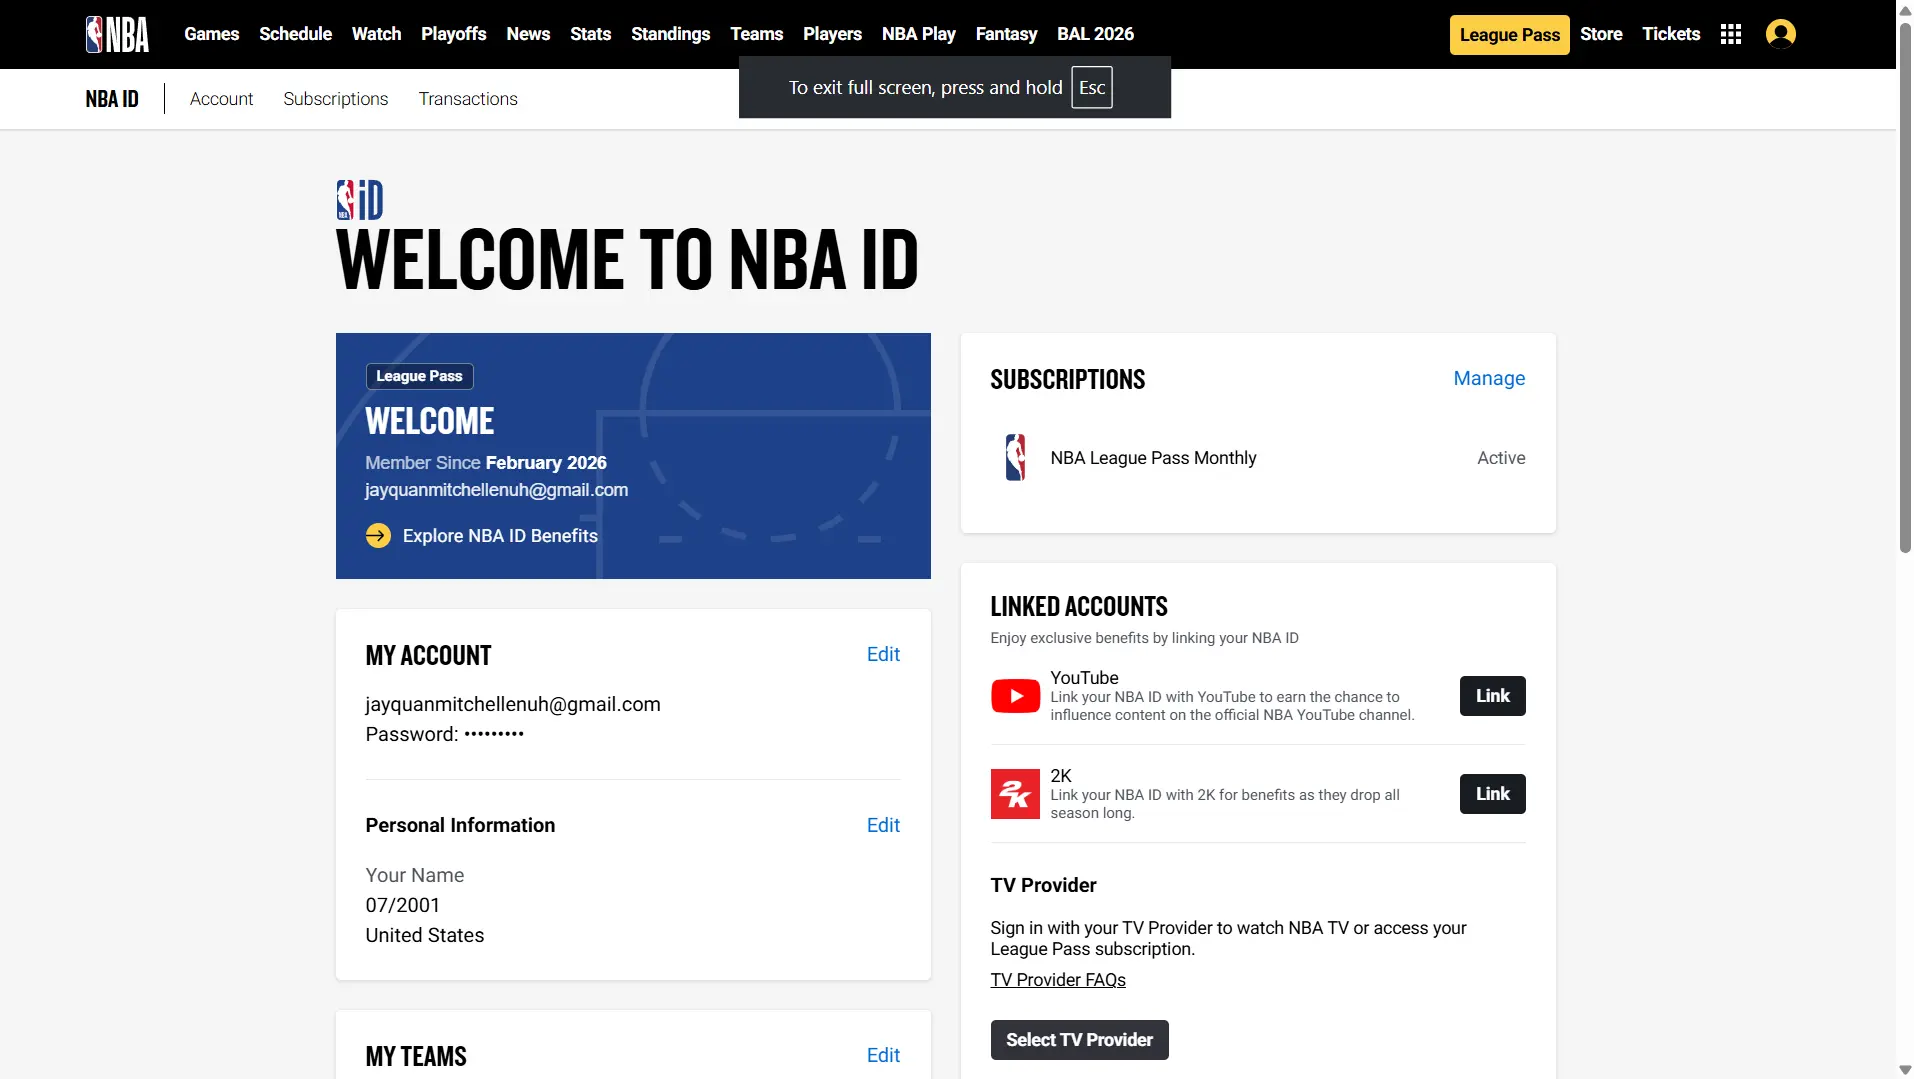
Task: Click the yellow arrow beside Explore NBA ID Benefits
Action: [378, 536]
